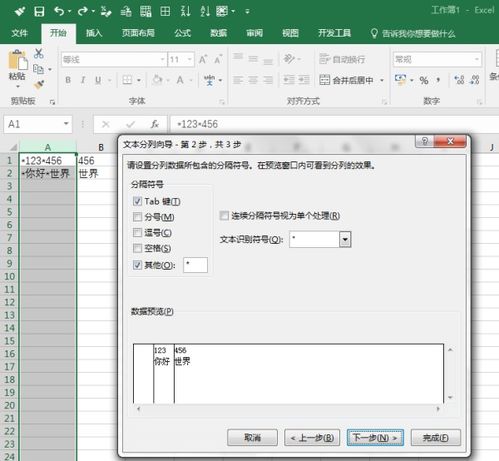Click the Decrease Font Size icon
The image size is (499, 461).
pos(218,59)
